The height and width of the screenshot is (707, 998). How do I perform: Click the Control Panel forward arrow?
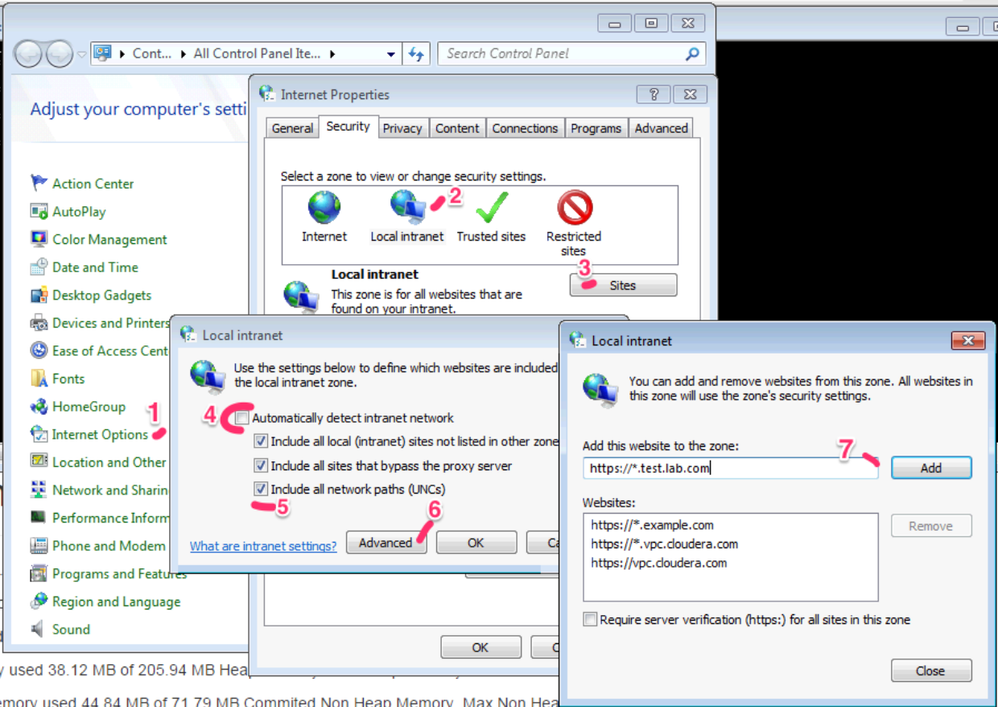pyautogui.click(x=60, y=54)
